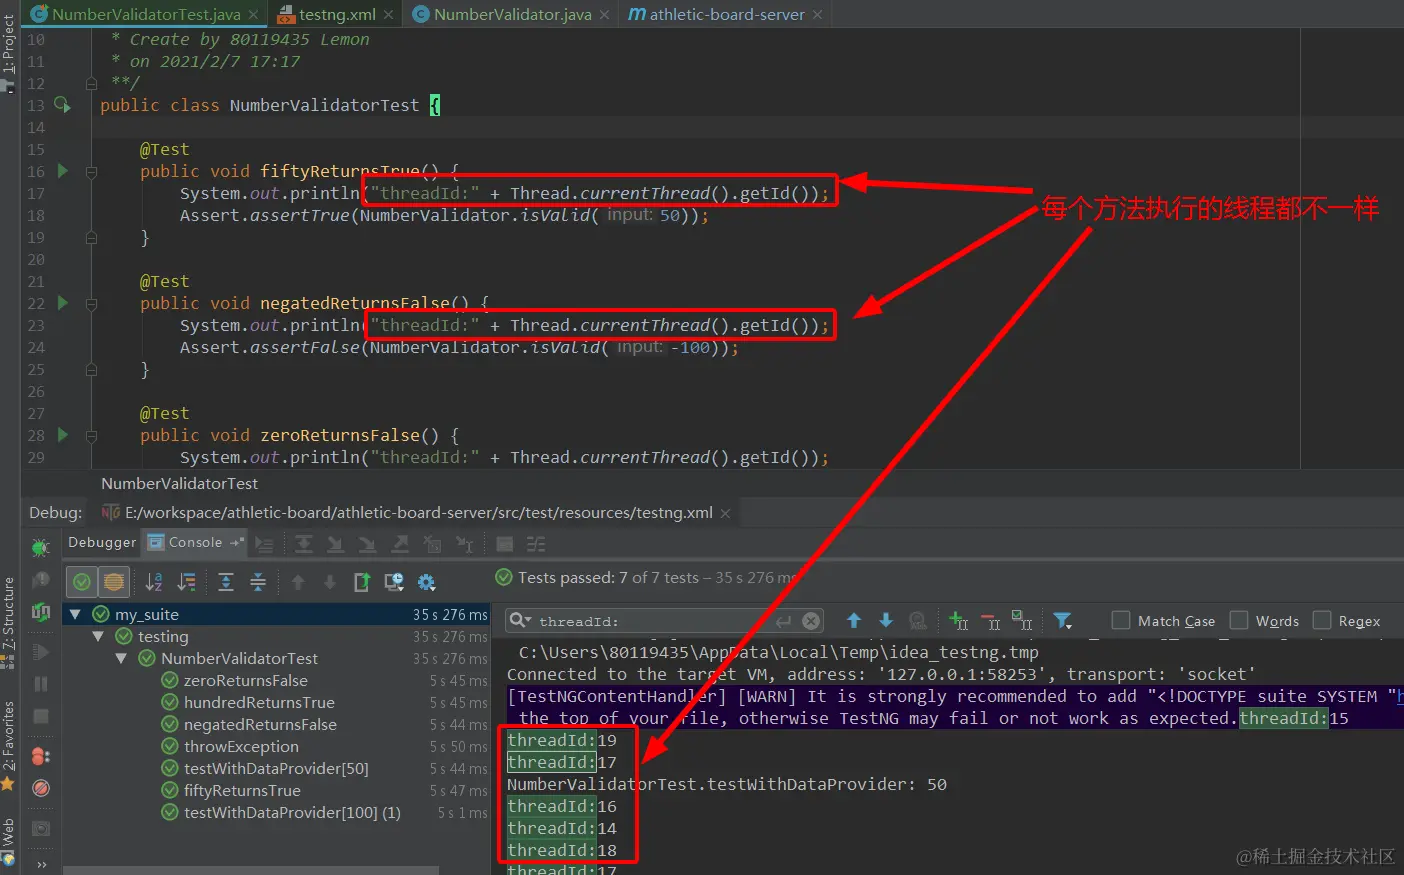Open the Structure tool window
The width and height of the screenshot is (1404, 875).
tap(9, 622)
